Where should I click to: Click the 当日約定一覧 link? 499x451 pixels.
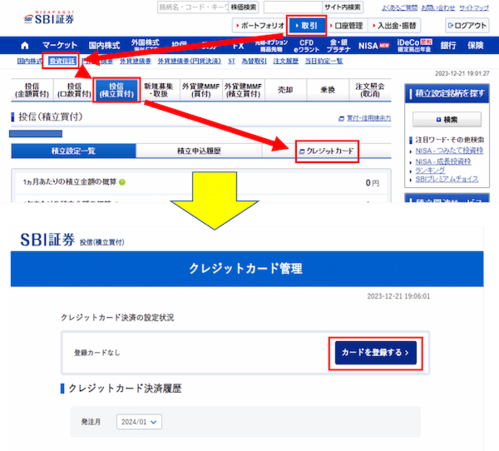click(324, 61)
